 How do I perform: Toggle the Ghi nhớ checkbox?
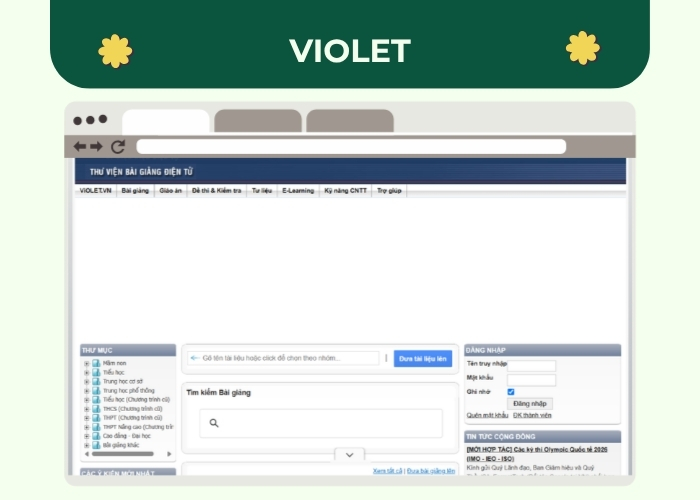tap(511, 392)
